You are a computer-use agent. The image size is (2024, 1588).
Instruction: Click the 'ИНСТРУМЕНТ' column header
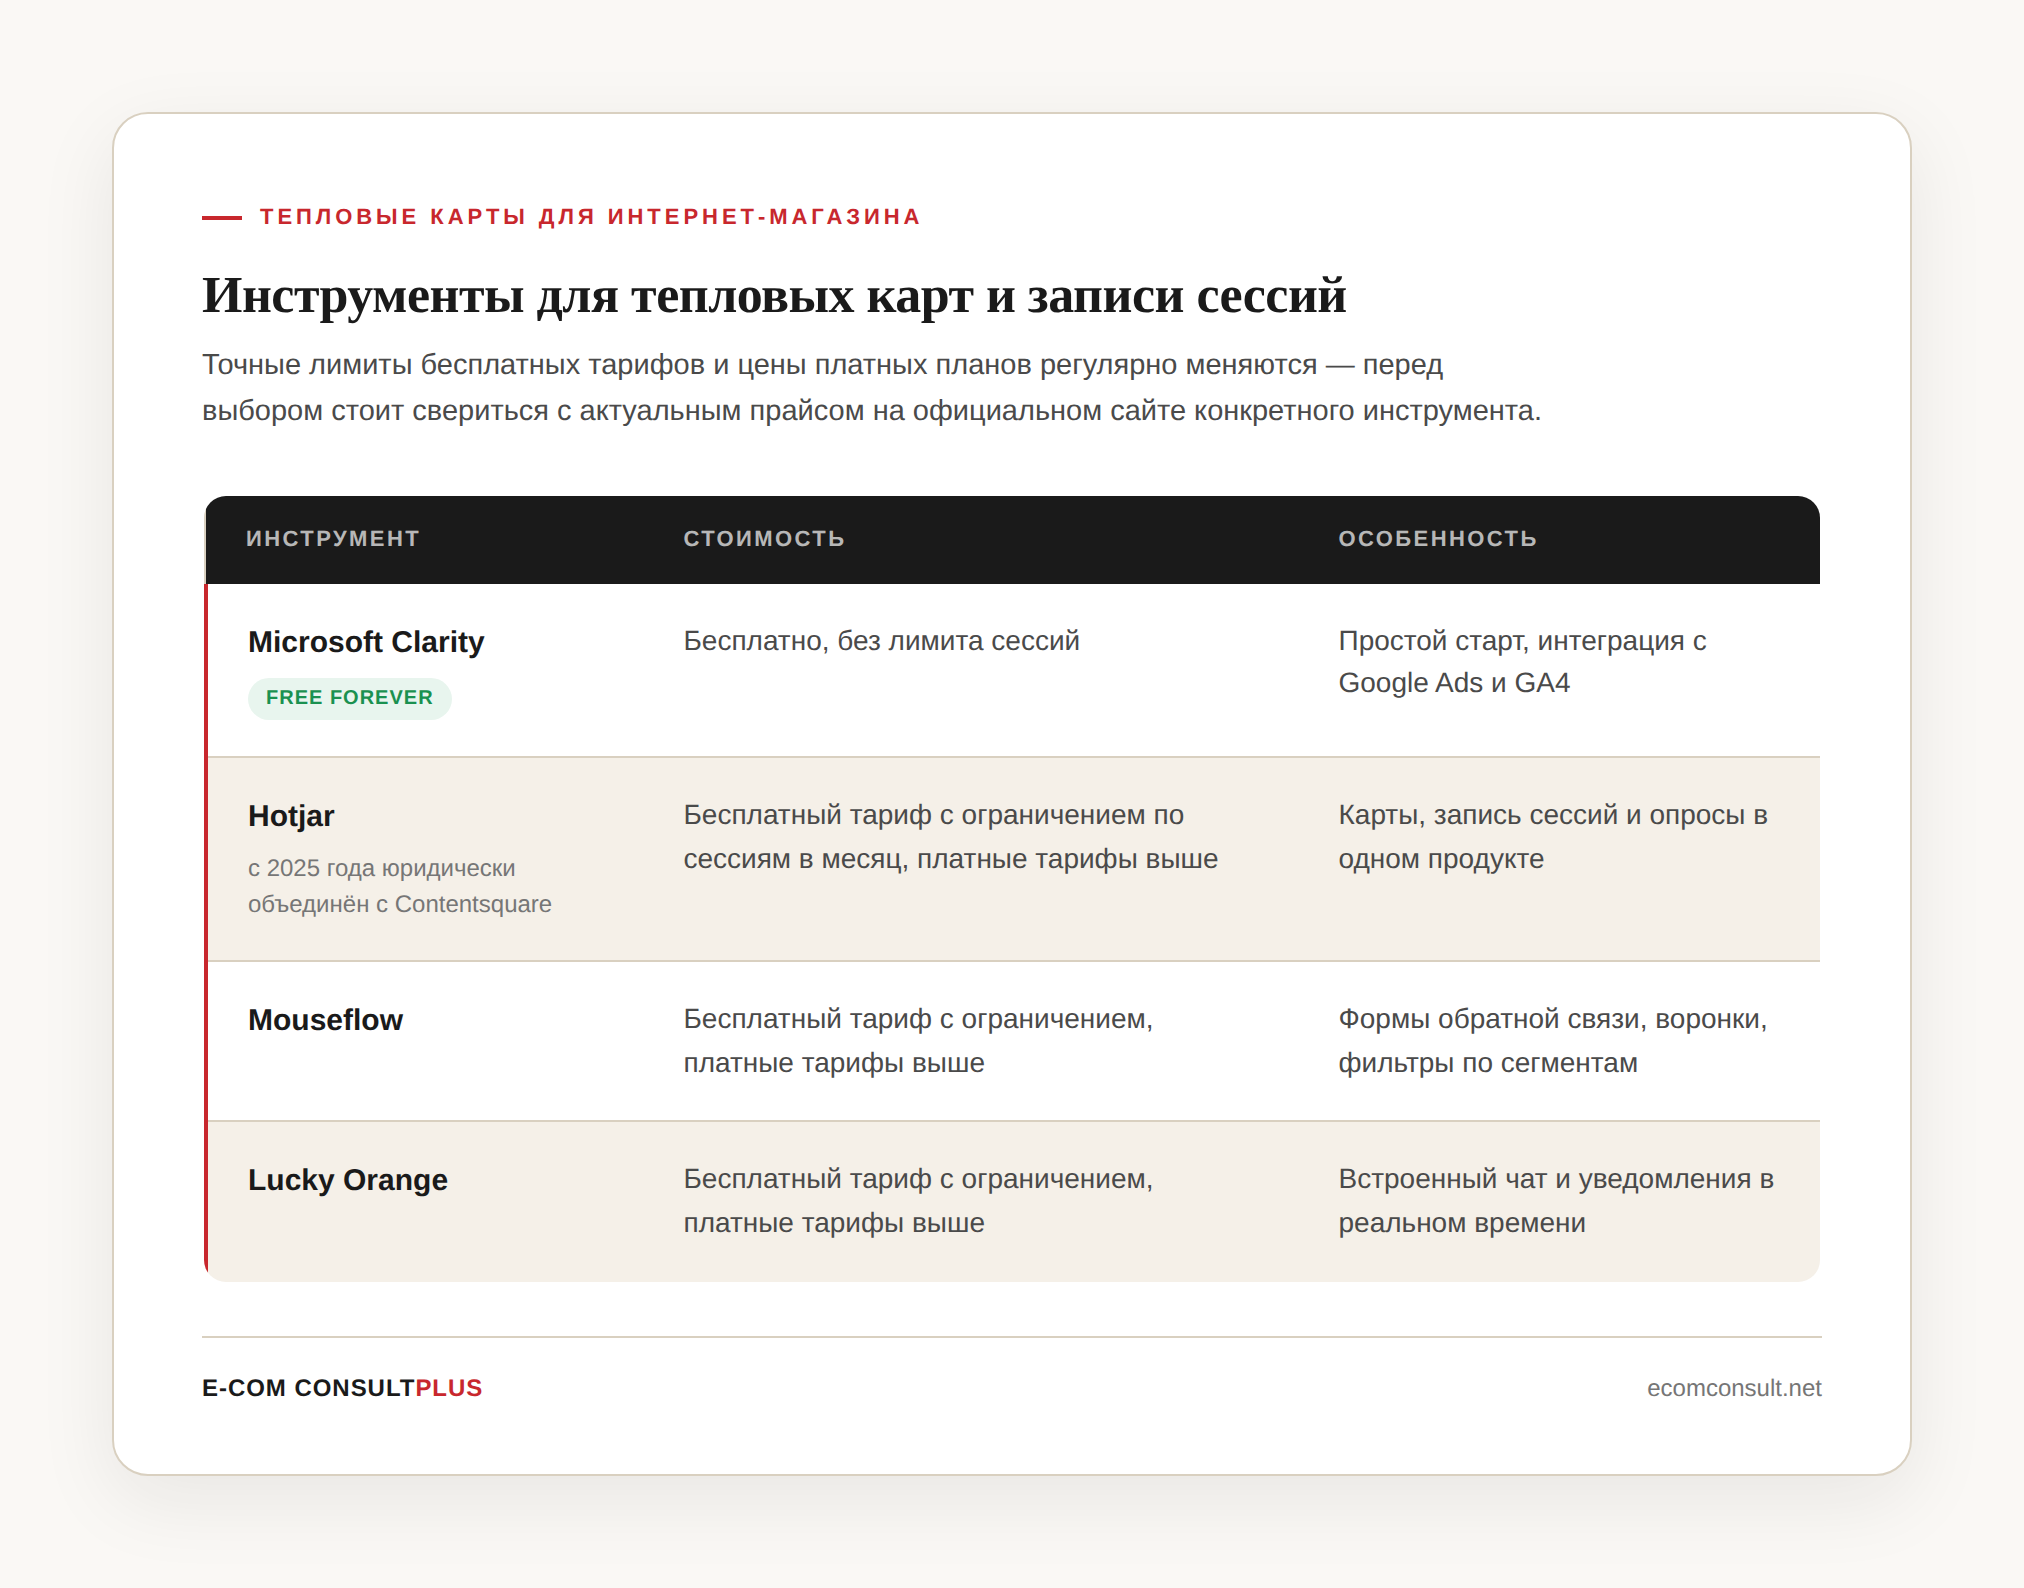[332, 539]
